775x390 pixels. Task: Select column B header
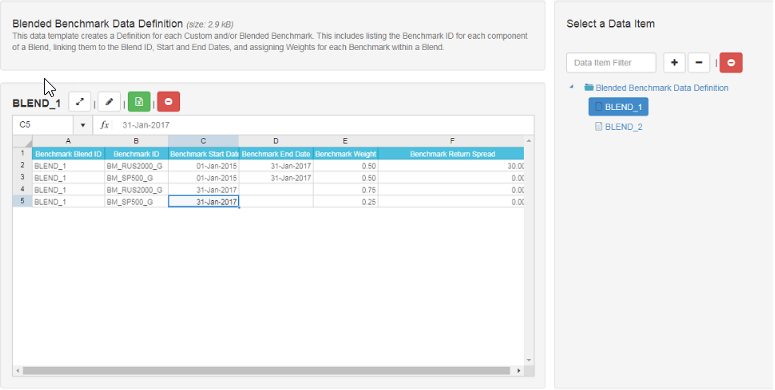[136, 141]
